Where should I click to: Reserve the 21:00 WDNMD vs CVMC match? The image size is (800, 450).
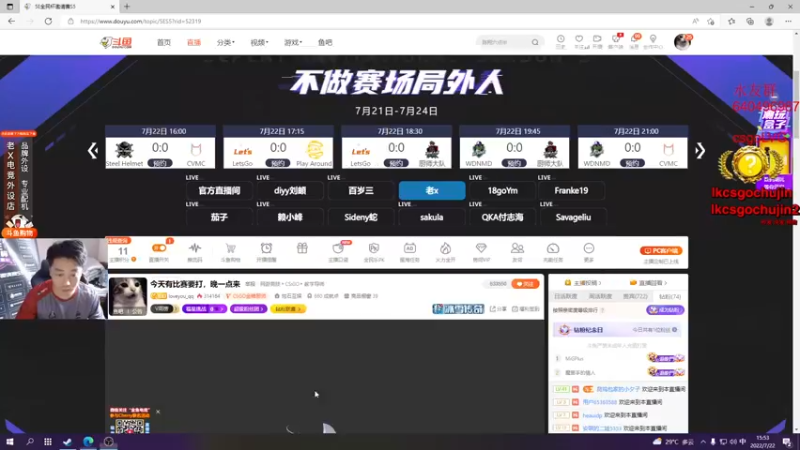point(632,163)
